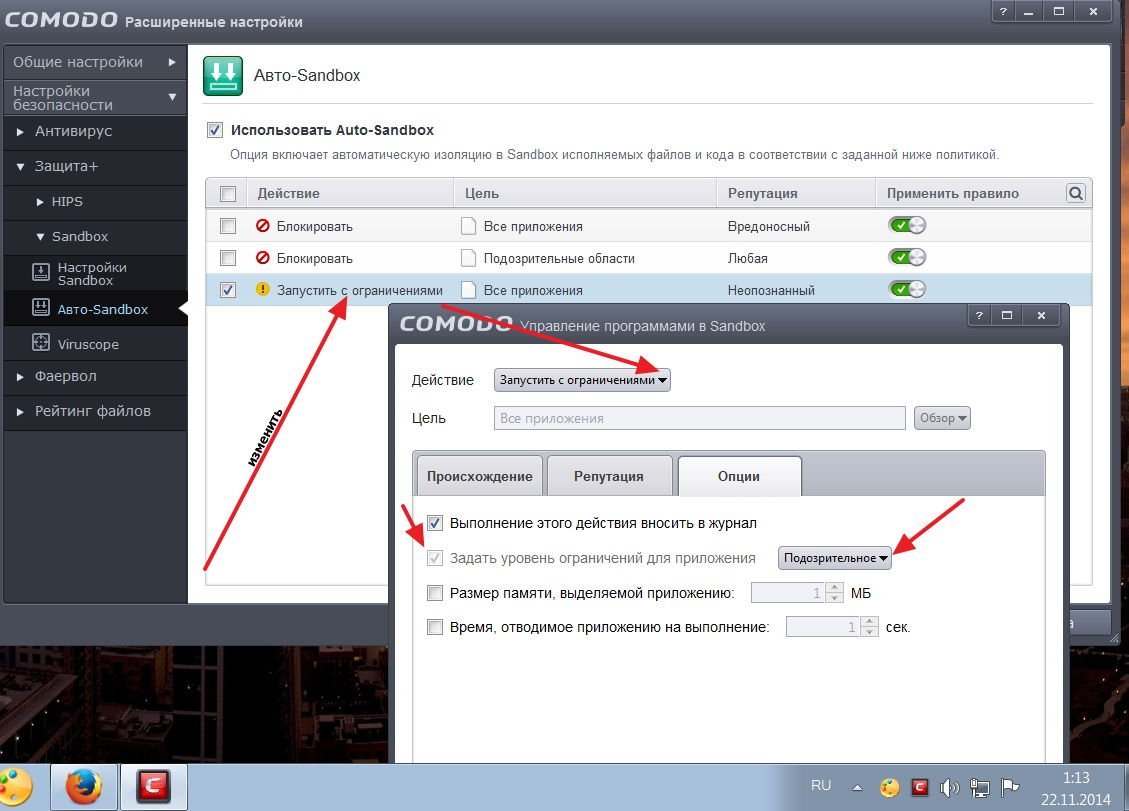1129x811 pixels.
Task: Open the Действие dropdown
Action: (x=582, y=380)
